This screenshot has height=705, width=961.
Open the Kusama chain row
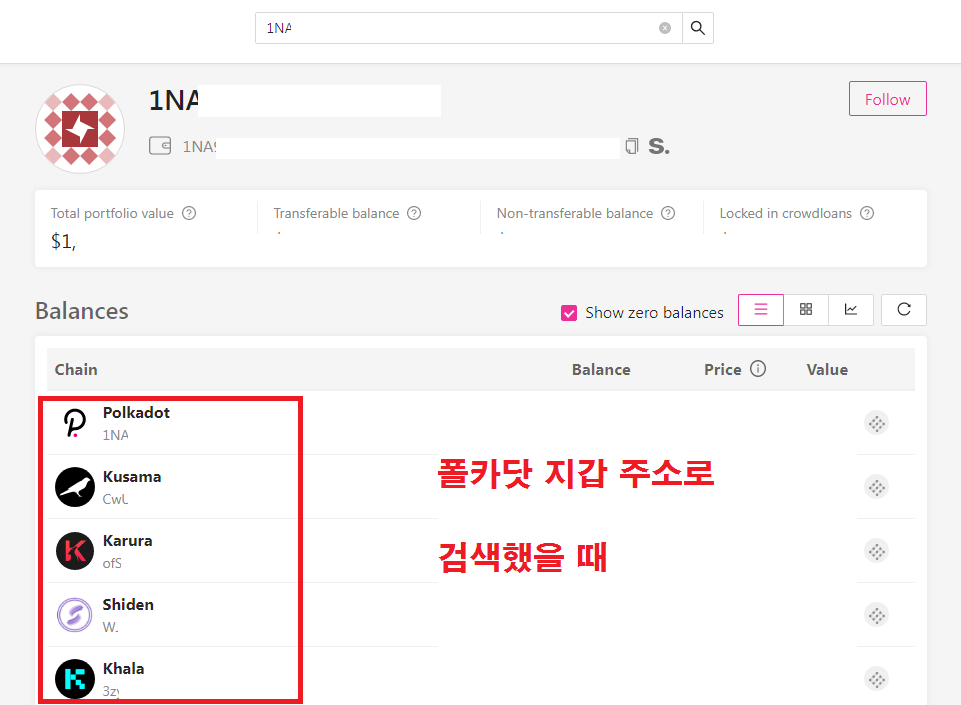tap(481, 487)
